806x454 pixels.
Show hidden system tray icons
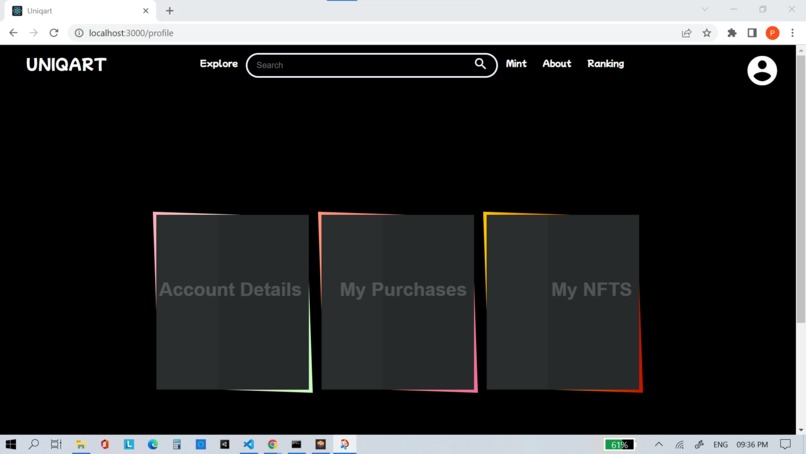pyautogui.click(x=658, y=444)
